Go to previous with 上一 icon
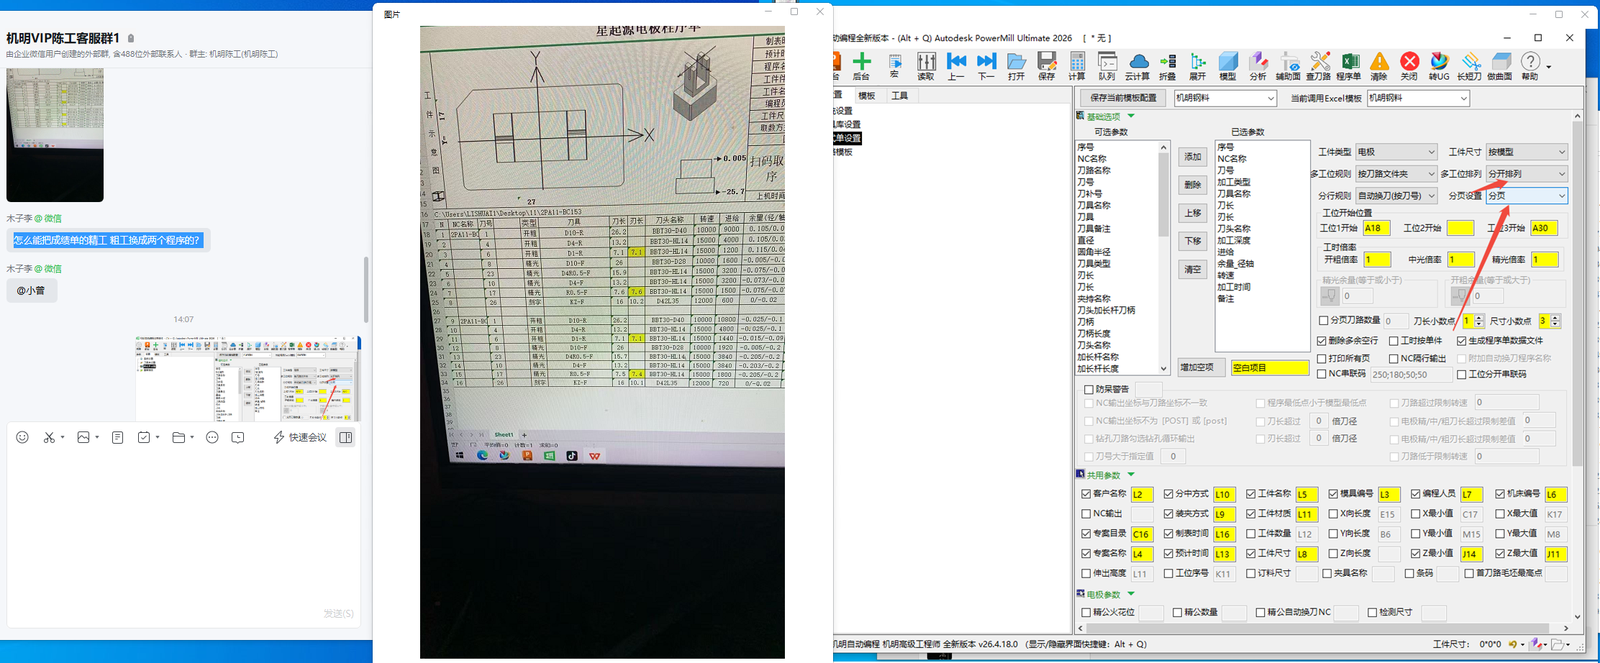 (956, 66)
